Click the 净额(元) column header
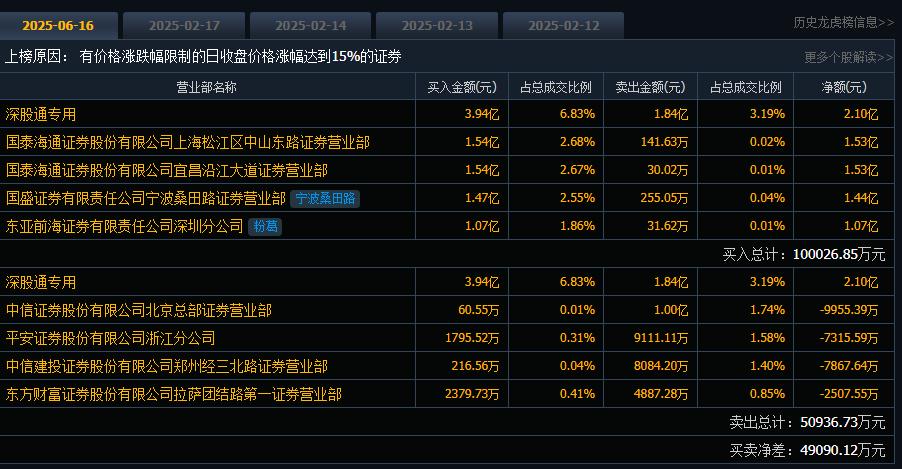This screenshot has height=469, width=902. (840, 87)
